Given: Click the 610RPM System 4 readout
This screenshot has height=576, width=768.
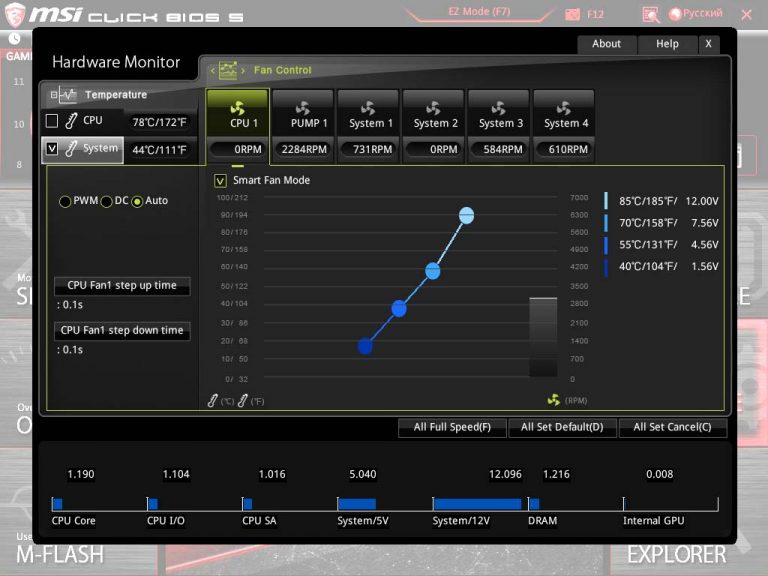Looking at the screenshot, I should point(564,149).
